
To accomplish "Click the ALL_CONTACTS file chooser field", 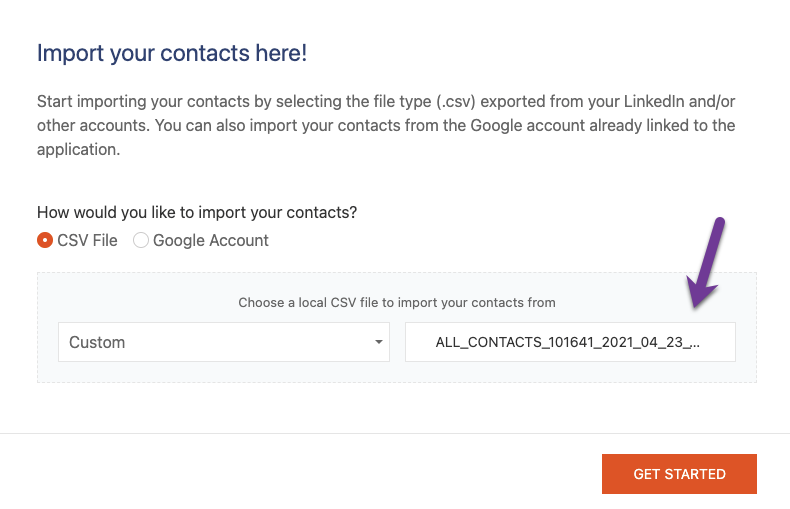I will point(569,342).
